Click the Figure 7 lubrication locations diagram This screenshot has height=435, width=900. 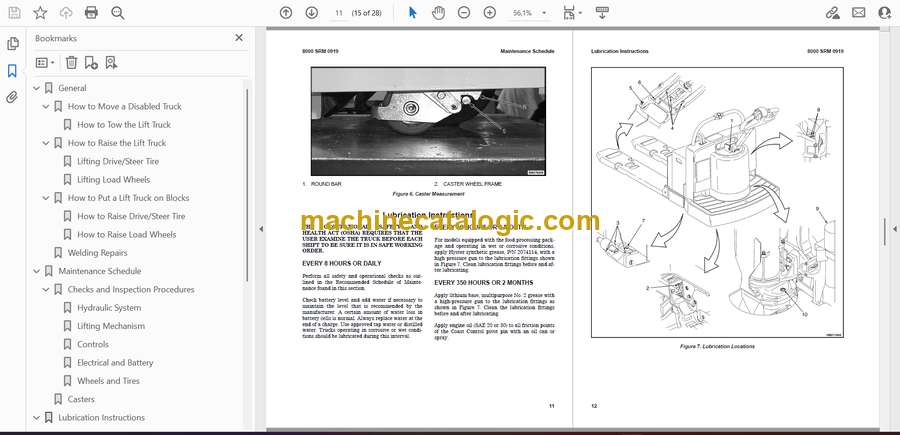coord(717,203)
